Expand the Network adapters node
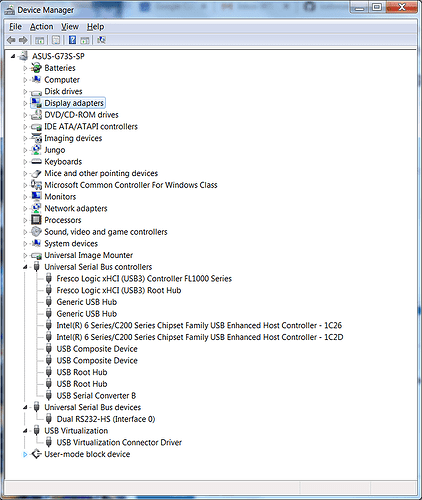The width and height of the screenshot is (422, 500). click(x=25, y=208)
